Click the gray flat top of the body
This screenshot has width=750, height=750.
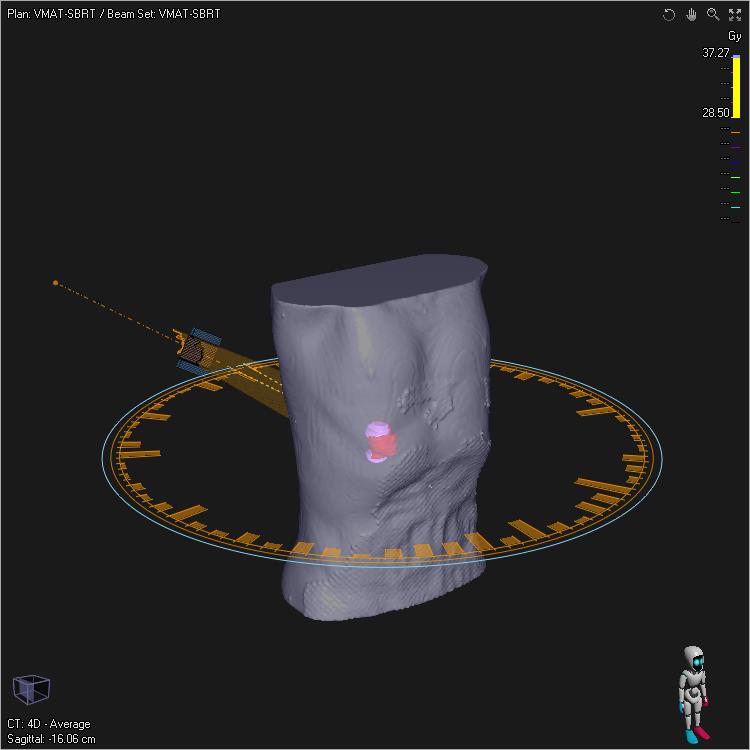point(380,280)
